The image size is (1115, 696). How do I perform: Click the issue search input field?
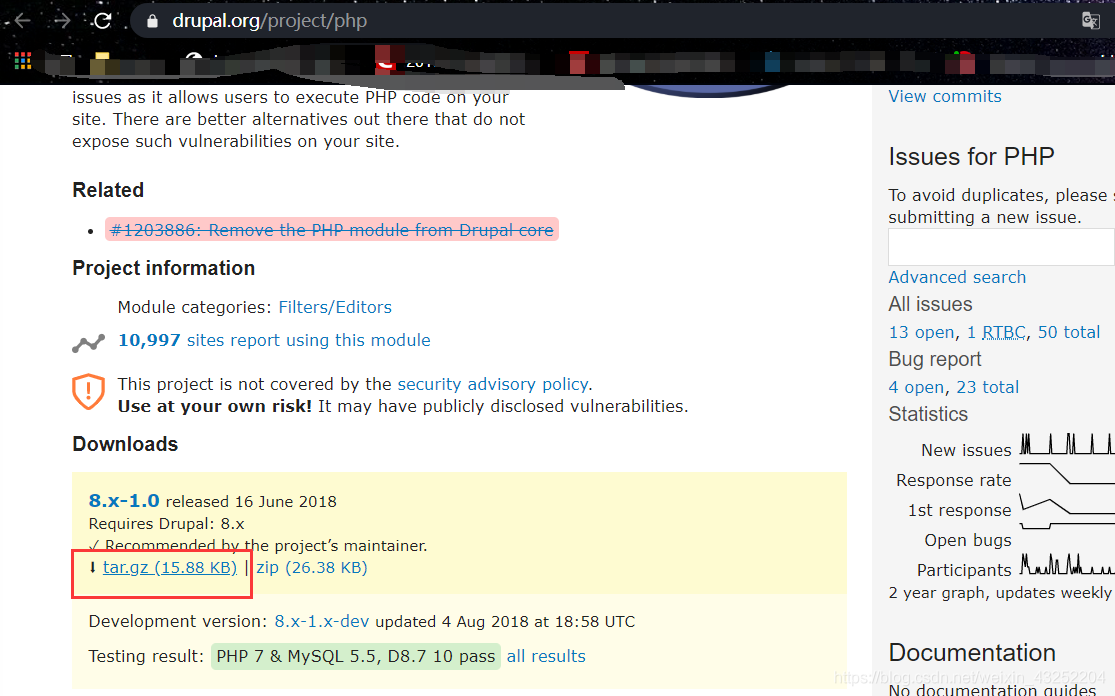click(x=1001, y=247)
